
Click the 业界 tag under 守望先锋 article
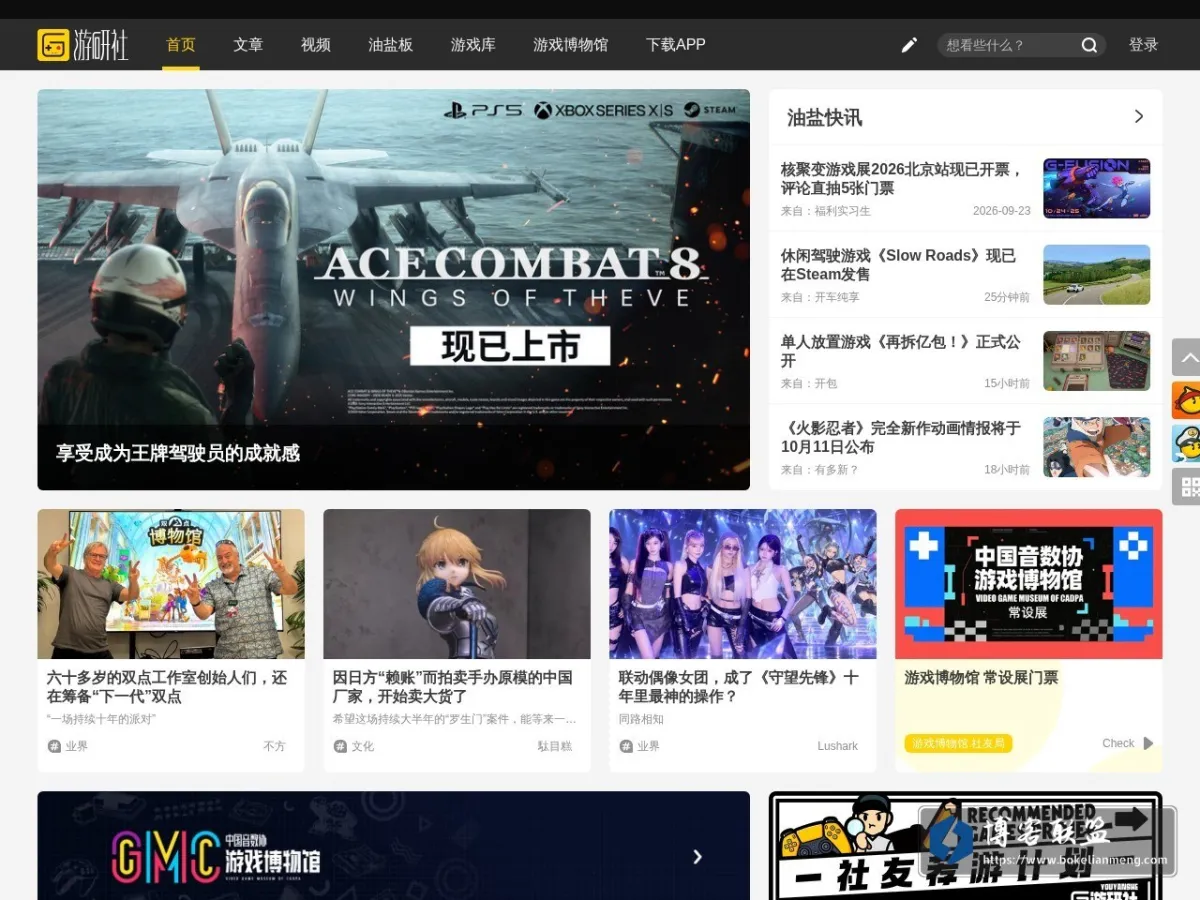coord(648,746)
